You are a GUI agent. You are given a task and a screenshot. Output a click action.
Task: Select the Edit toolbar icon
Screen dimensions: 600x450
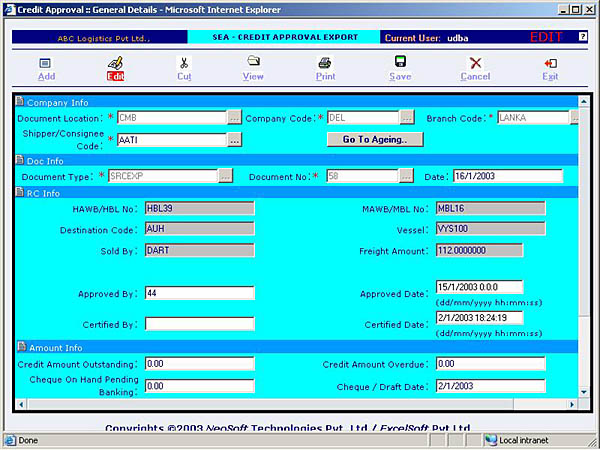115,63
